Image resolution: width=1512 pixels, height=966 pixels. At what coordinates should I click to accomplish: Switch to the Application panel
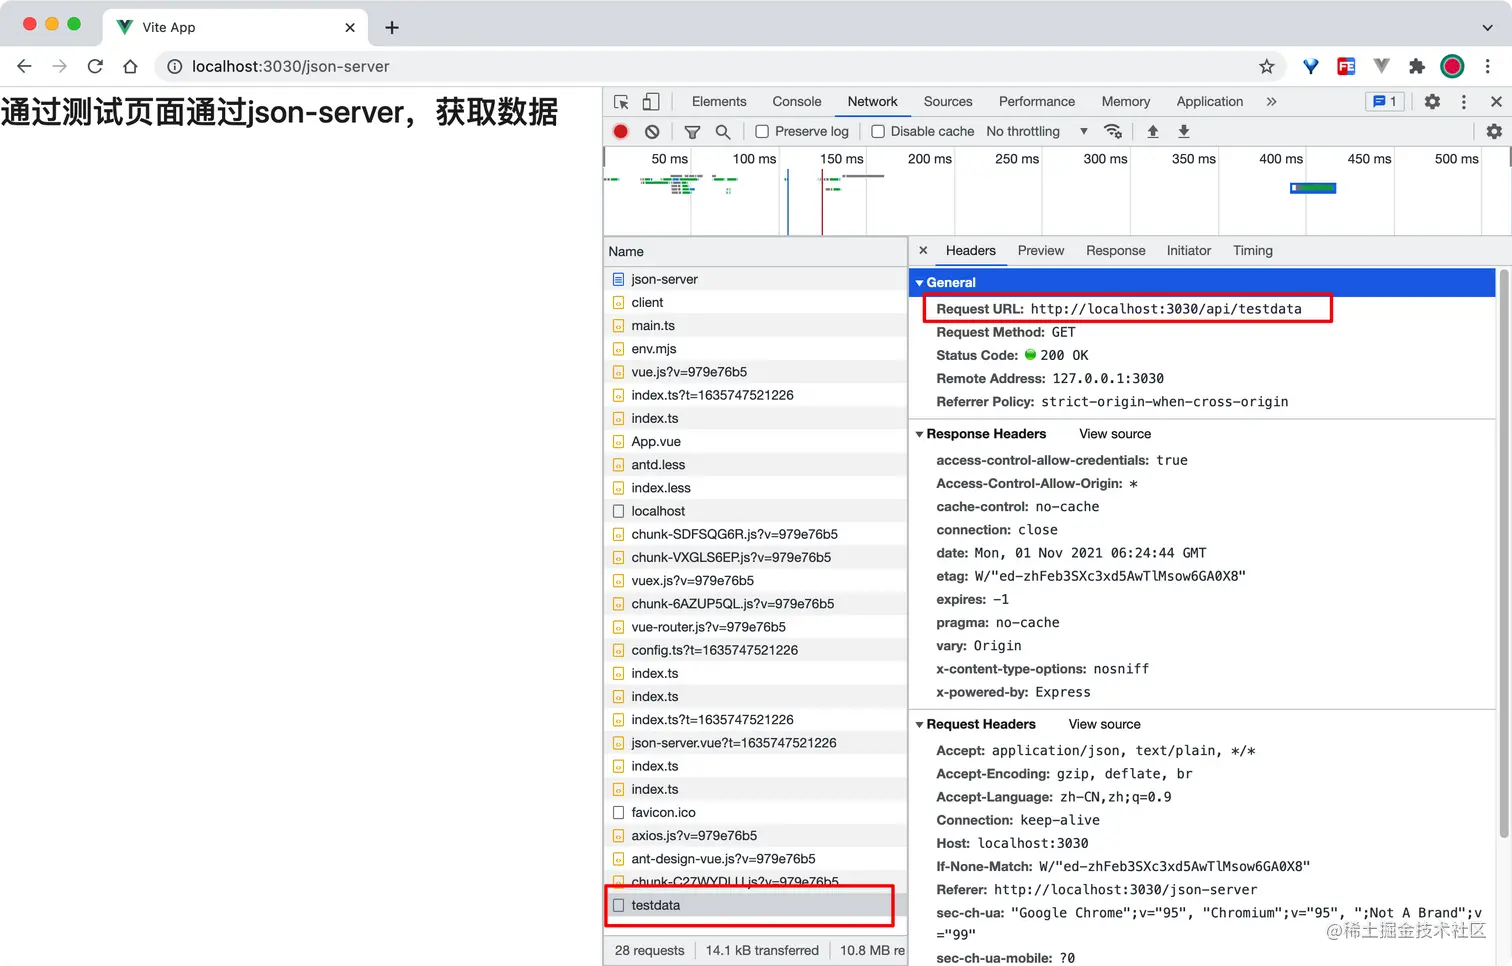[x=1210, y=102]
